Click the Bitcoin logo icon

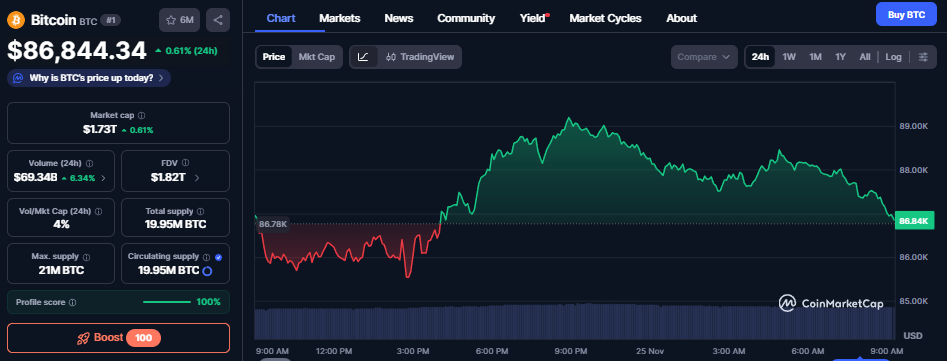point(16,20)
